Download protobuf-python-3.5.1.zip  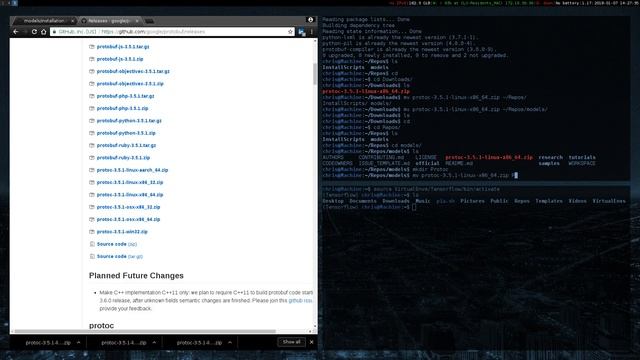[x=126, y=133]
